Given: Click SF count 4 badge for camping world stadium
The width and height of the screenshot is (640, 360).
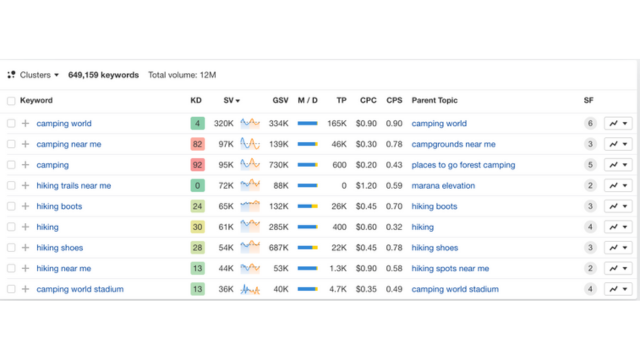Looking at the screenshot, I should tap(590, 289).
